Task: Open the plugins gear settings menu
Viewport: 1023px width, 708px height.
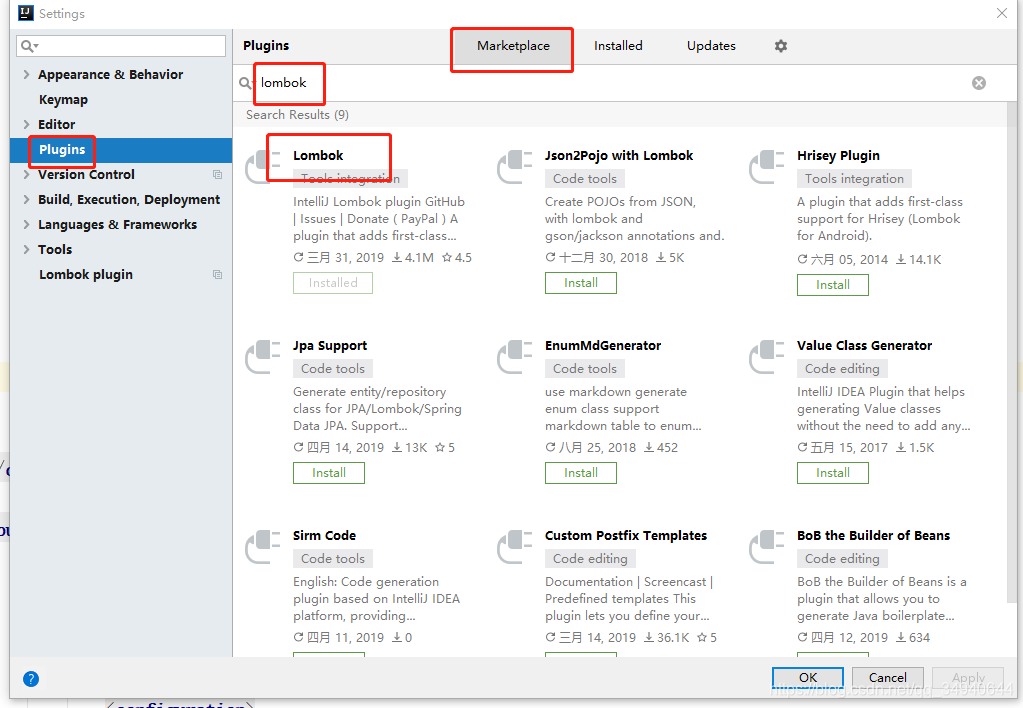Action: [780, 46]
